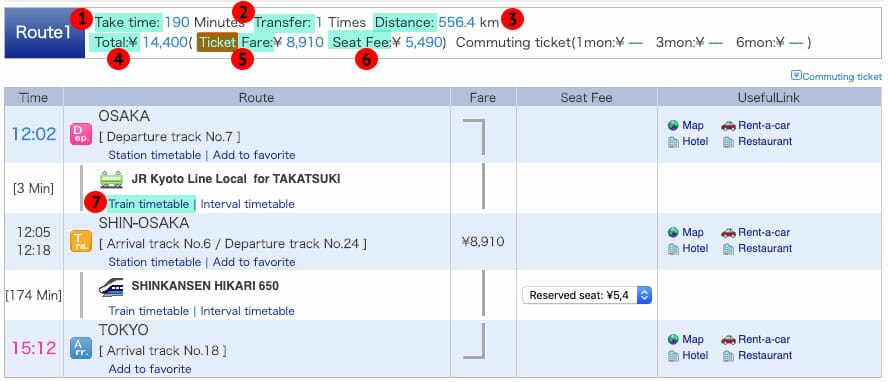Click the [3 Min] duration cell

point(34,188)
